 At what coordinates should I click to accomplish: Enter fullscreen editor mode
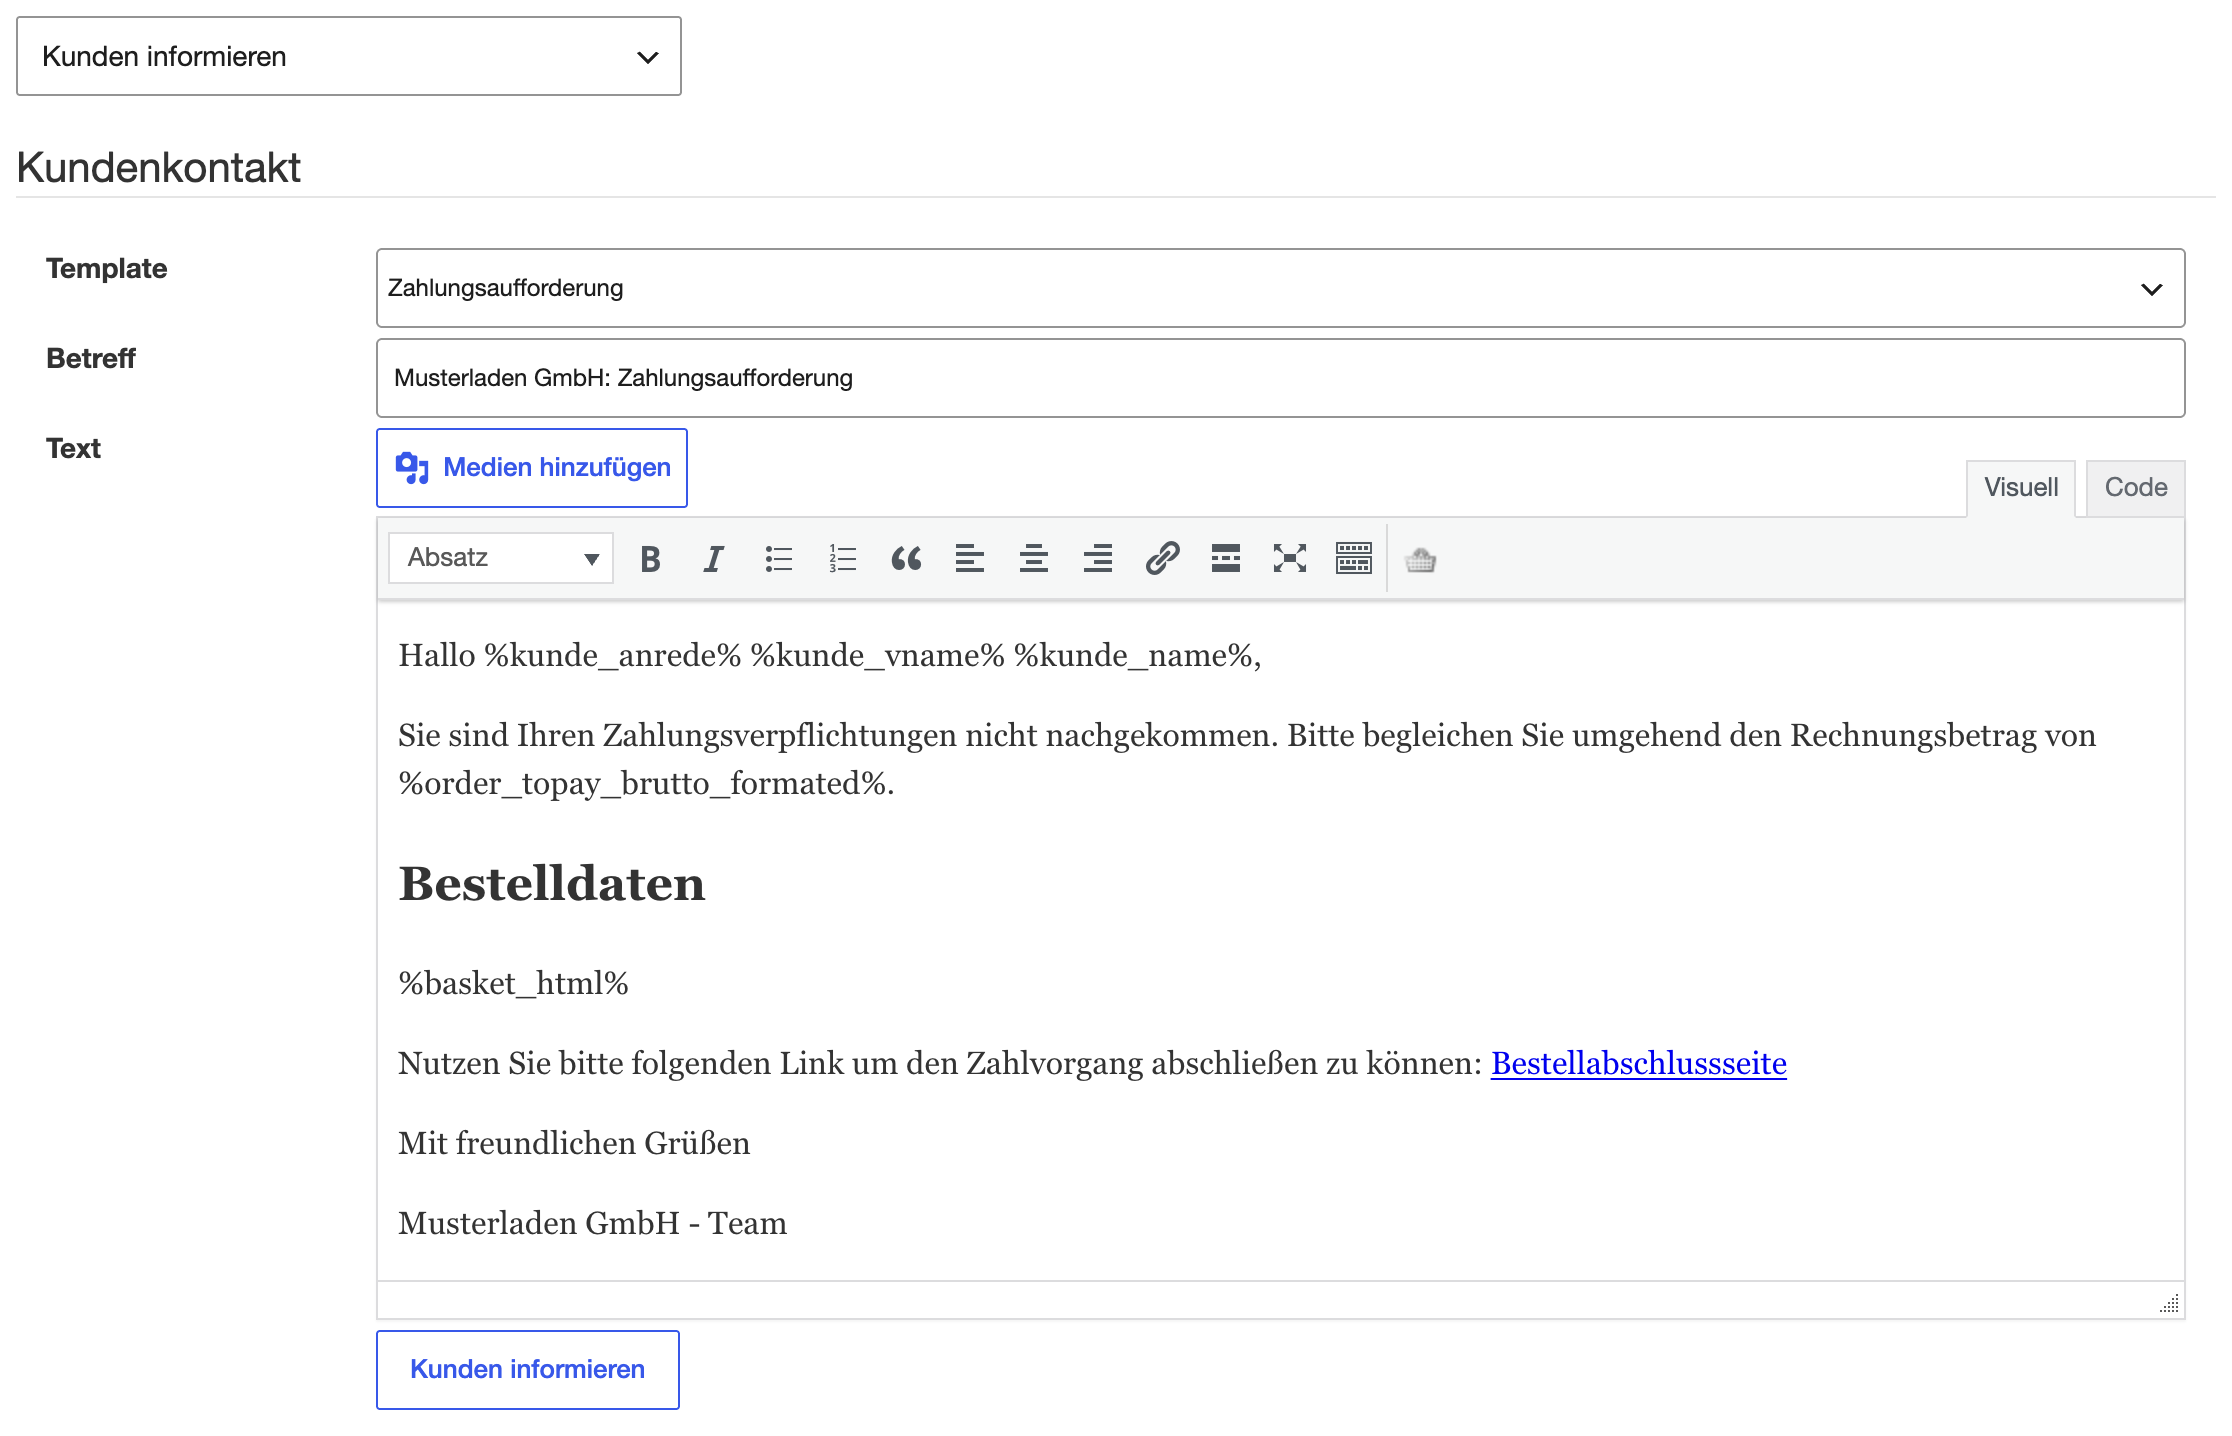(x=1290, y=559)
